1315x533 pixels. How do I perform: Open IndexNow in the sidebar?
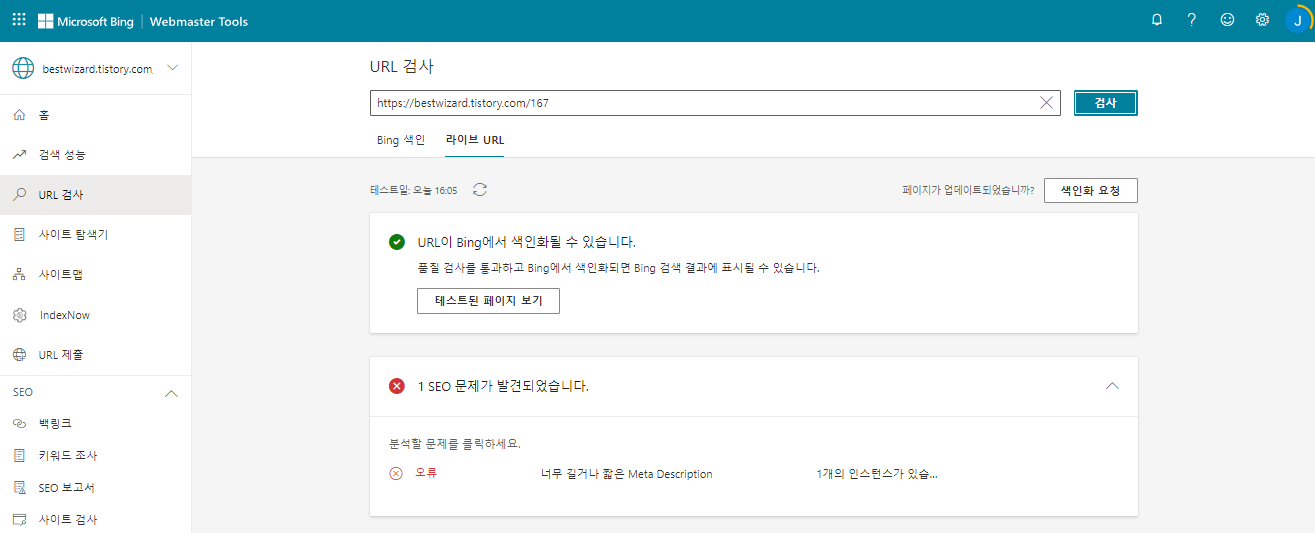point(95,315)
